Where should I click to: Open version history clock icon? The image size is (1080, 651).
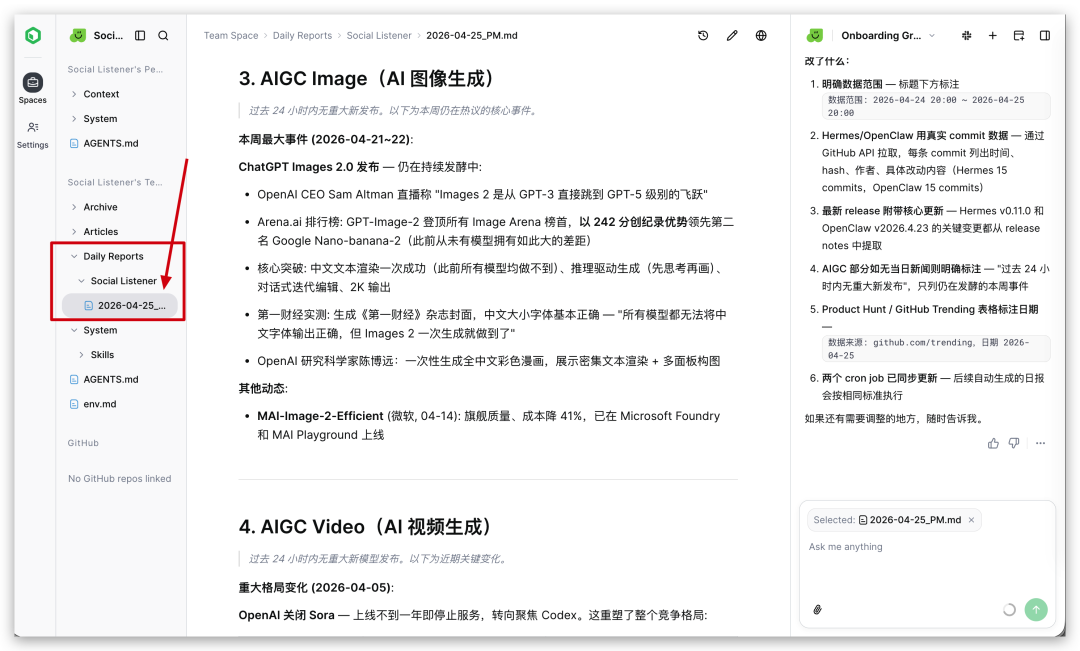click(703, 35)
